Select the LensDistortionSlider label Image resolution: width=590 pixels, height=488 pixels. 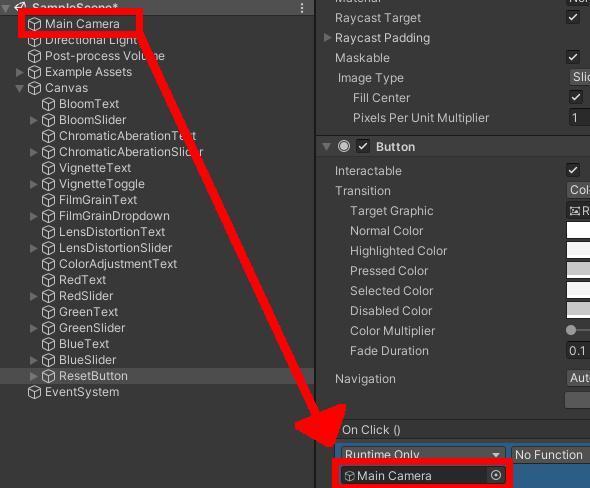click(x=116, y=248)
